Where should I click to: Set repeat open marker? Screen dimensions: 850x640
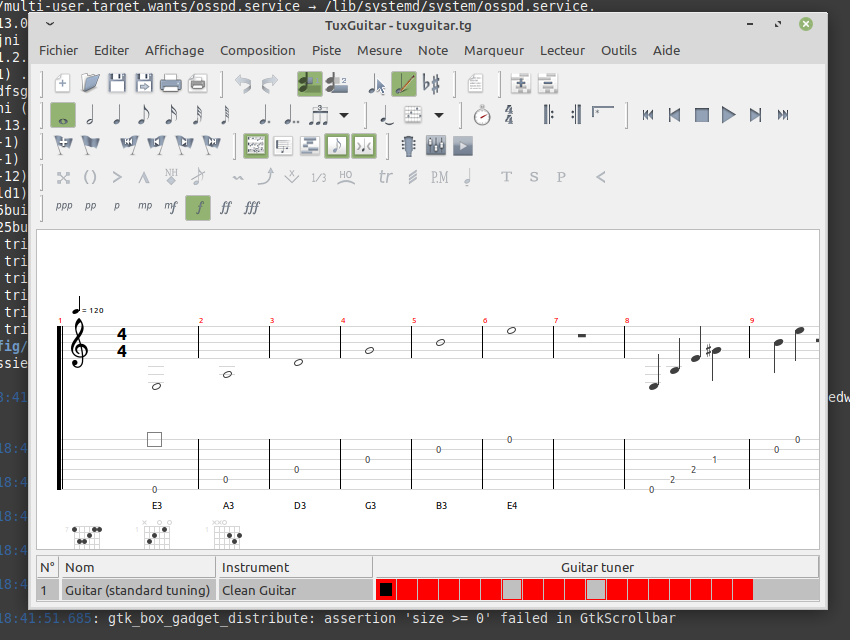(549, 115)
